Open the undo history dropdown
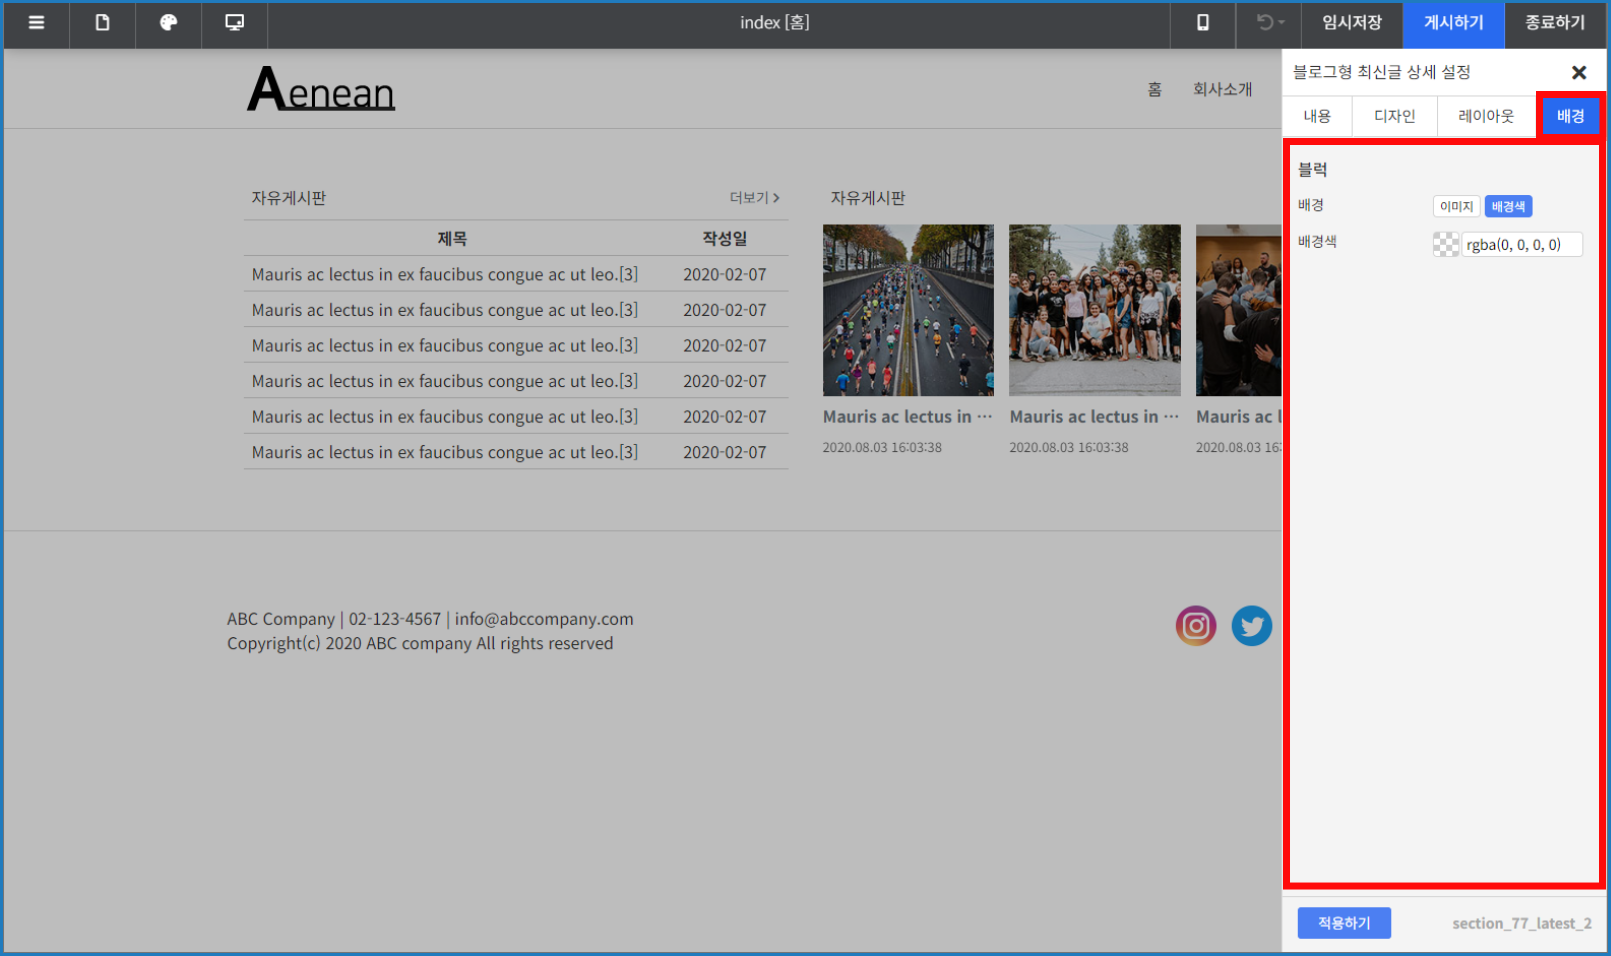 1269,23
